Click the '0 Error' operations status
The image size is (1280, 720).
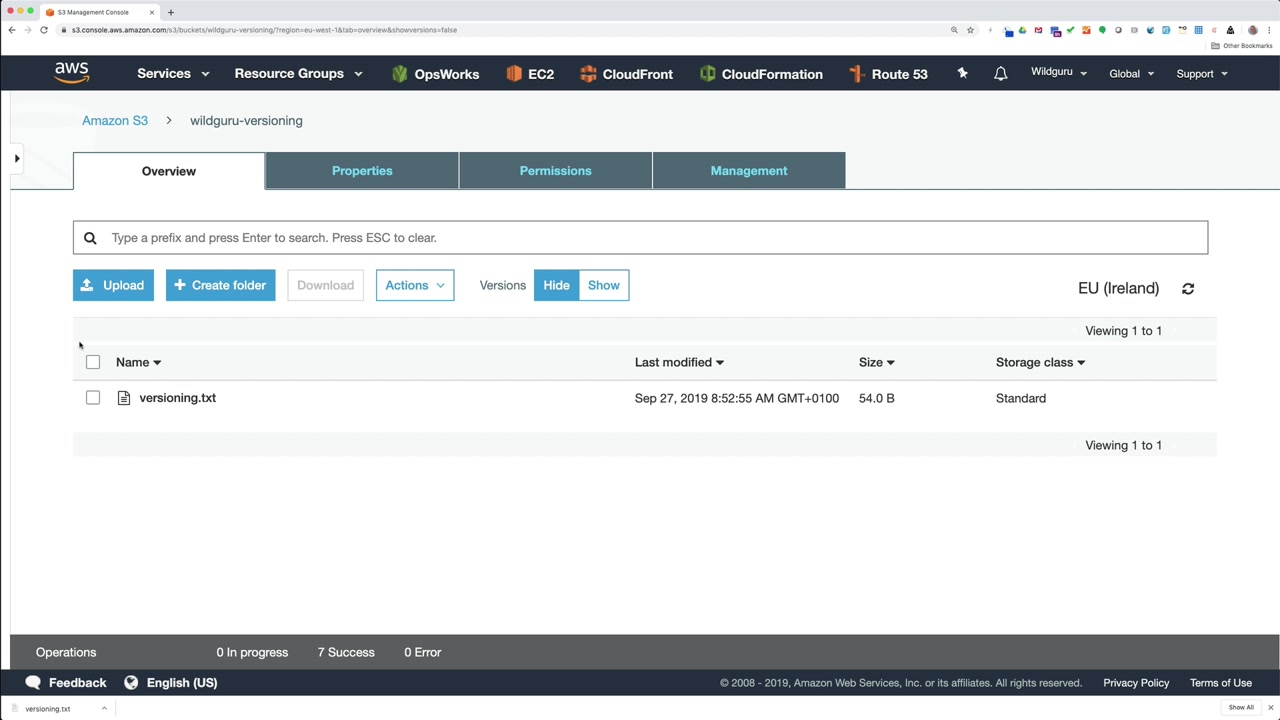423,652
